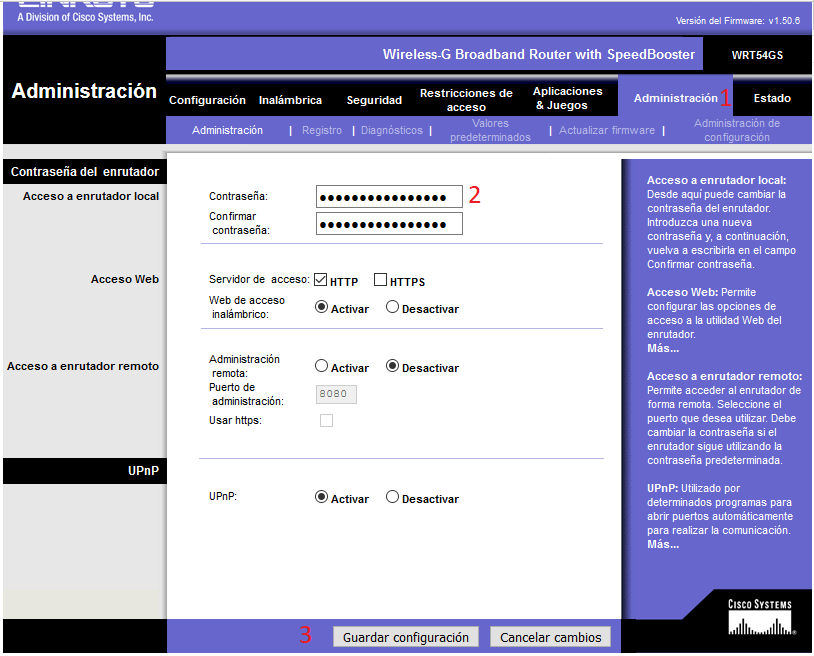The image size is (814, 656).
Task: Click the Confirmar contraseña field
Action: point(389,224)
